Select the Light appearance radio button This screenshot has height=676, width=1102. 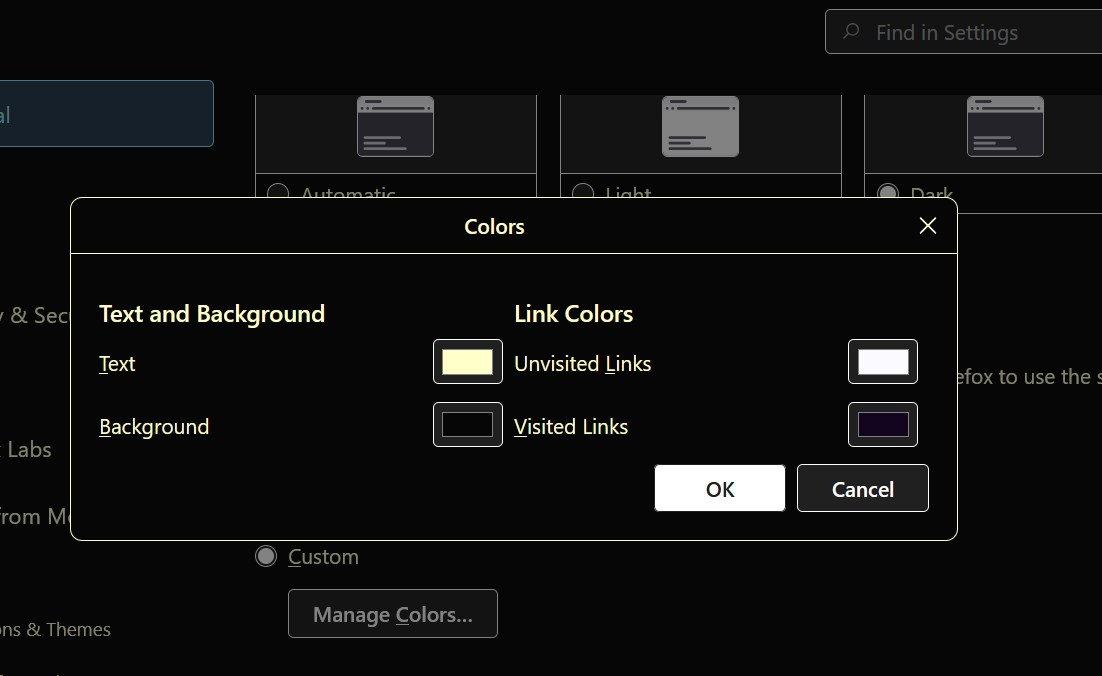point(583,191)
